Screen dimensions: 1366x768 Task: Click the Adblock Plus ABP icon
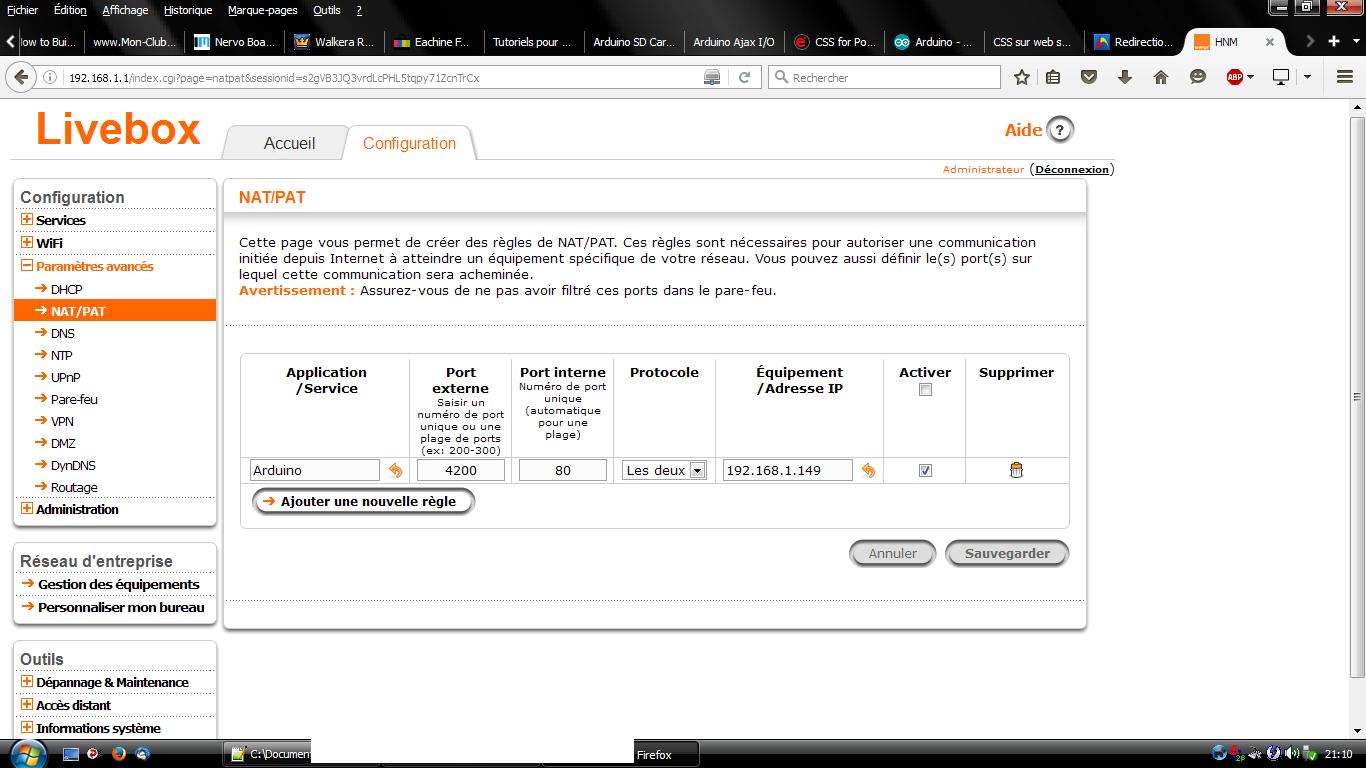click(x=1235, y=77)
